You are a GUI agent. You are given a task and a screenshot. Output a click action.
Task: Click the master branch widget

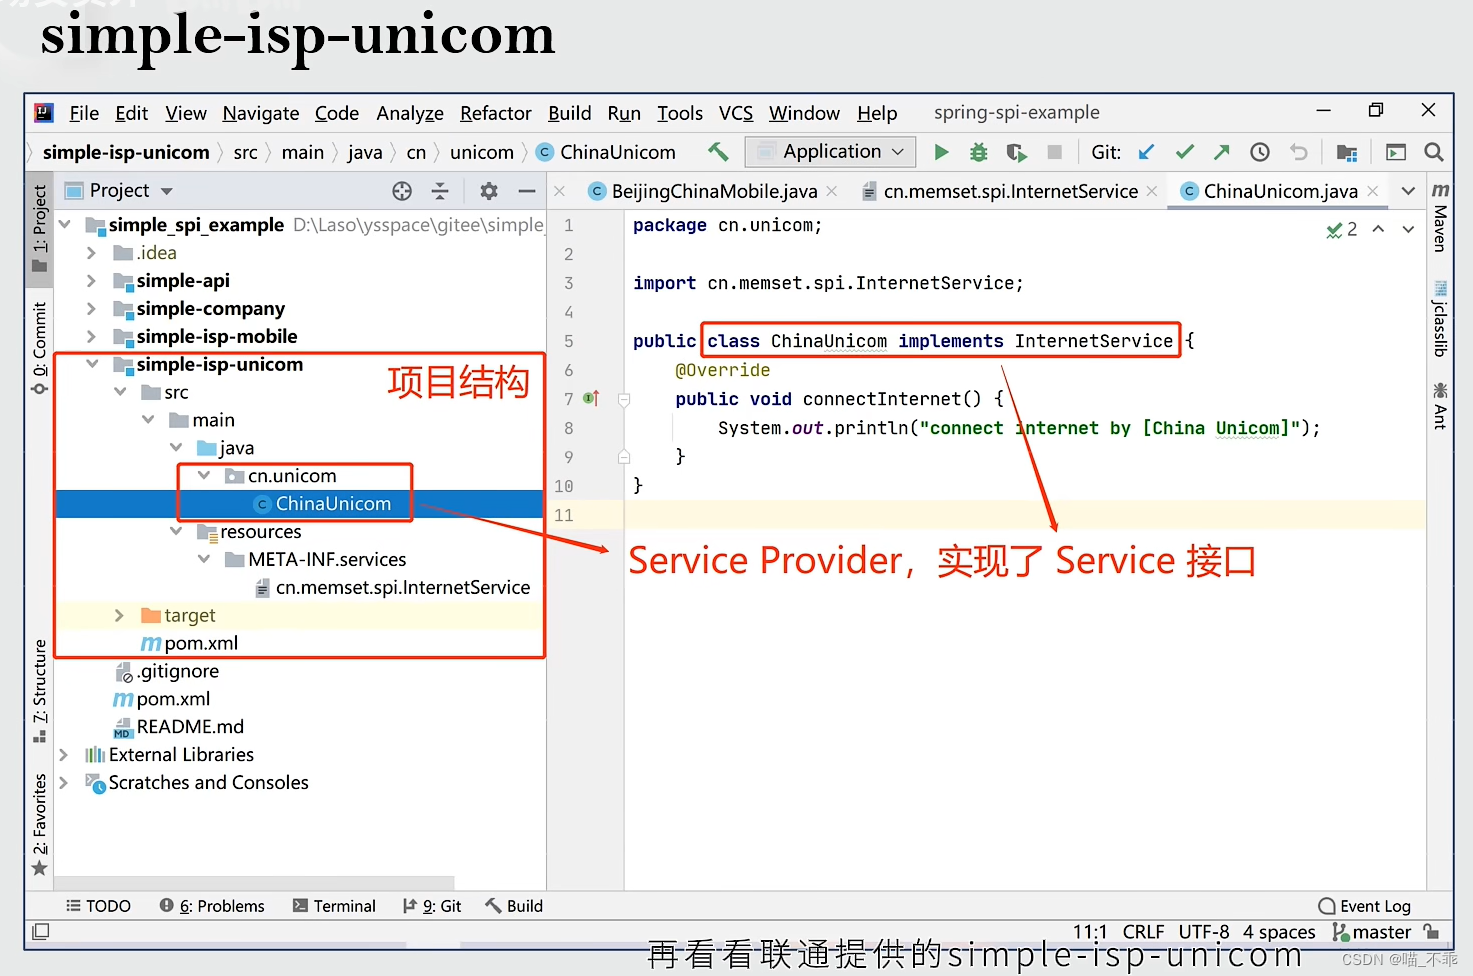[x=1372, y=932]
